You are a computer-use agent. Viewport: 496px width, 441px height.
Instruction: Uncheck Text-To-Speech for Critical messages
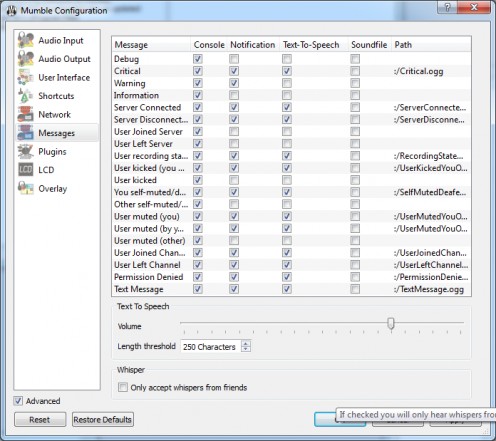pos(287,71)
